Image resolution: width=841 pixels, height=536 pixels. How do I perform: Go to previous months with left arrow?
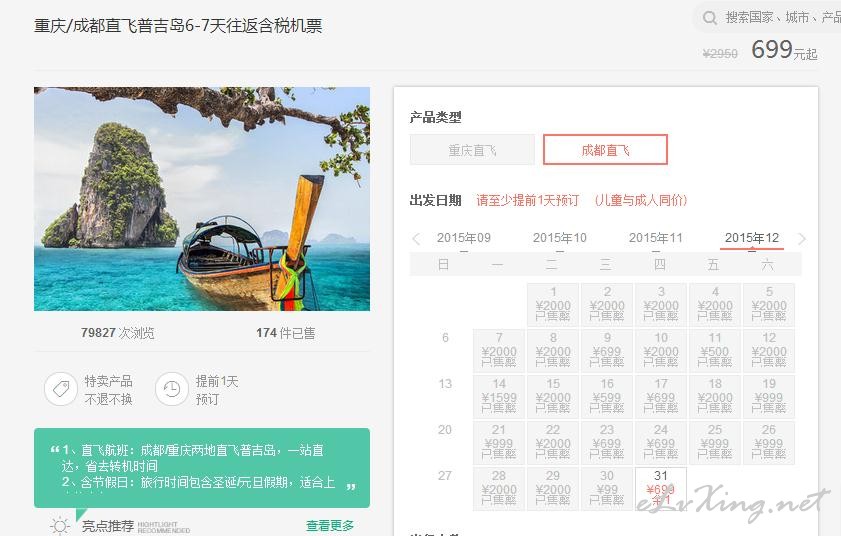[416, 239]
